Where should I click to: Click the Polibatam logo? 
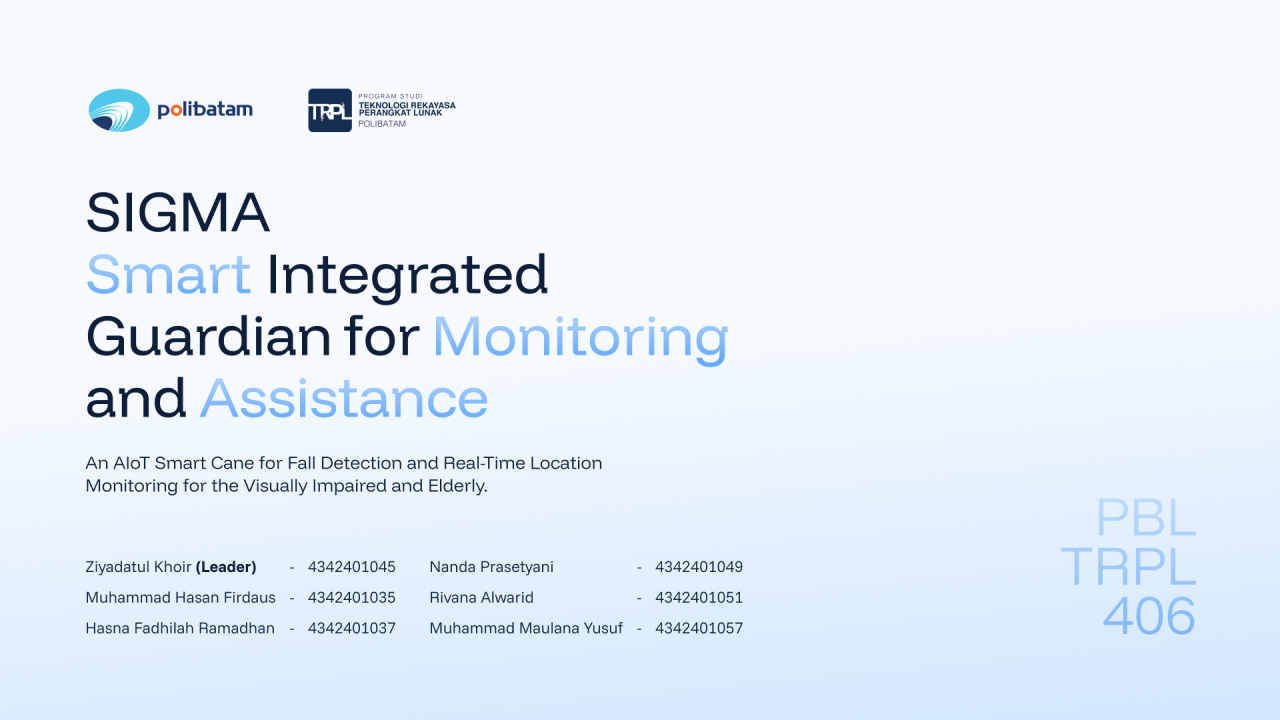(171, 110)
